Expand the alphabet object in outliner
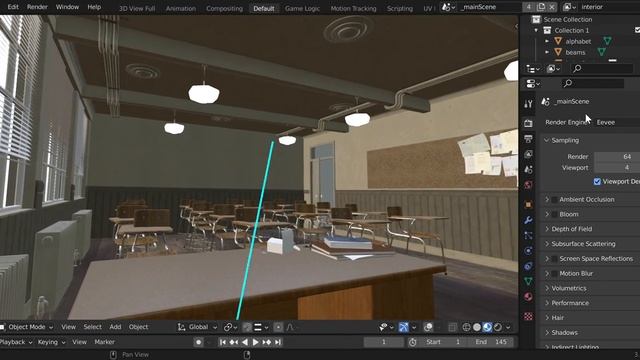The height and width of the screenshot is (360, 640). (547, 41)
